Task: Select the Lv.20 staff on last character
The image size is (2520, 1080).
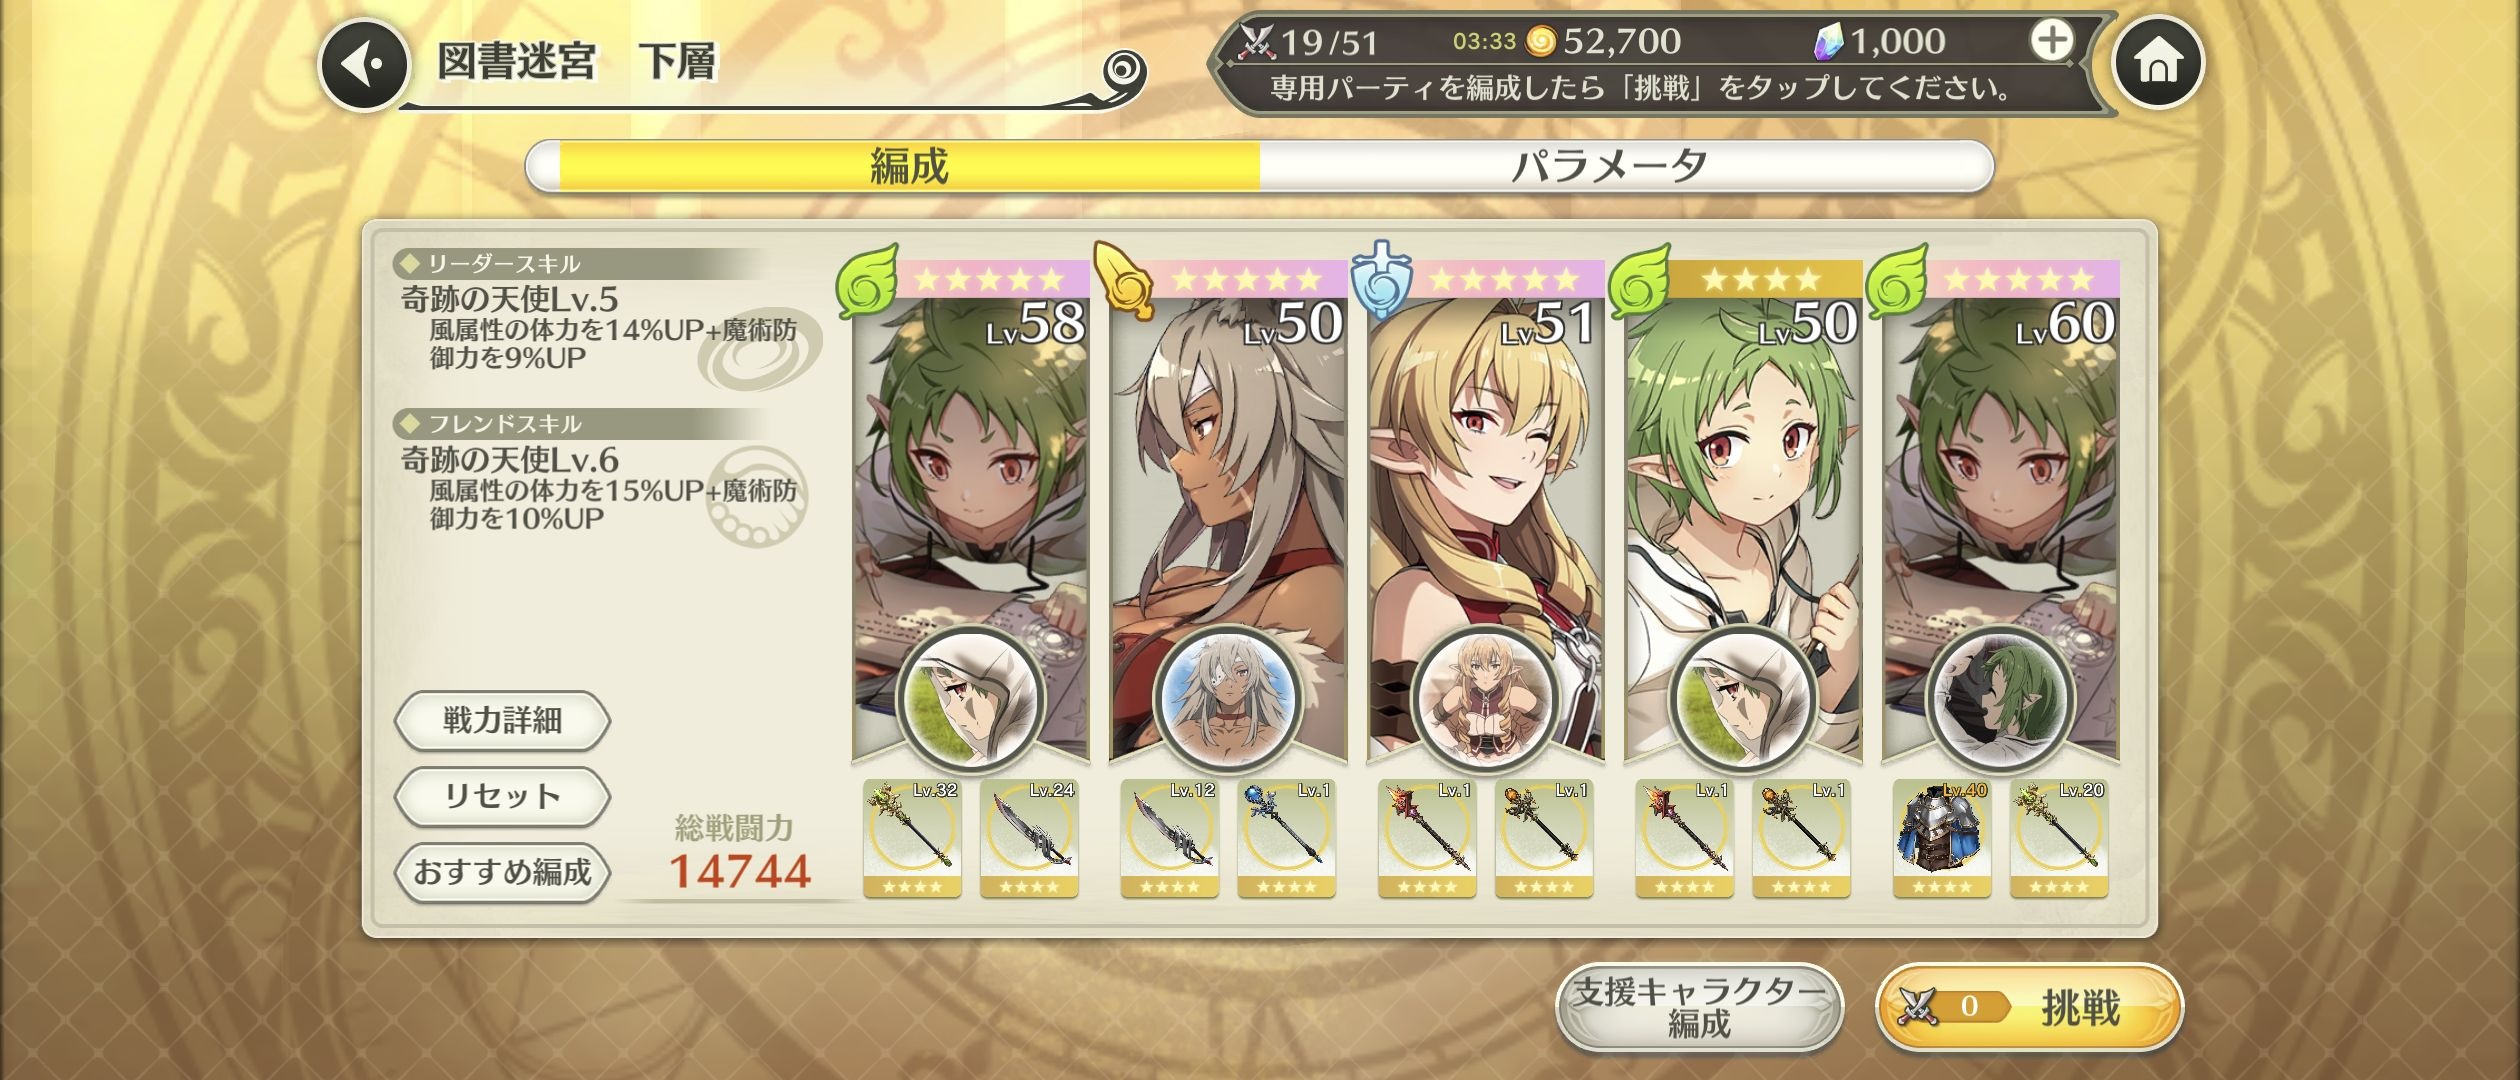Action: click(x=2058, y=838)
